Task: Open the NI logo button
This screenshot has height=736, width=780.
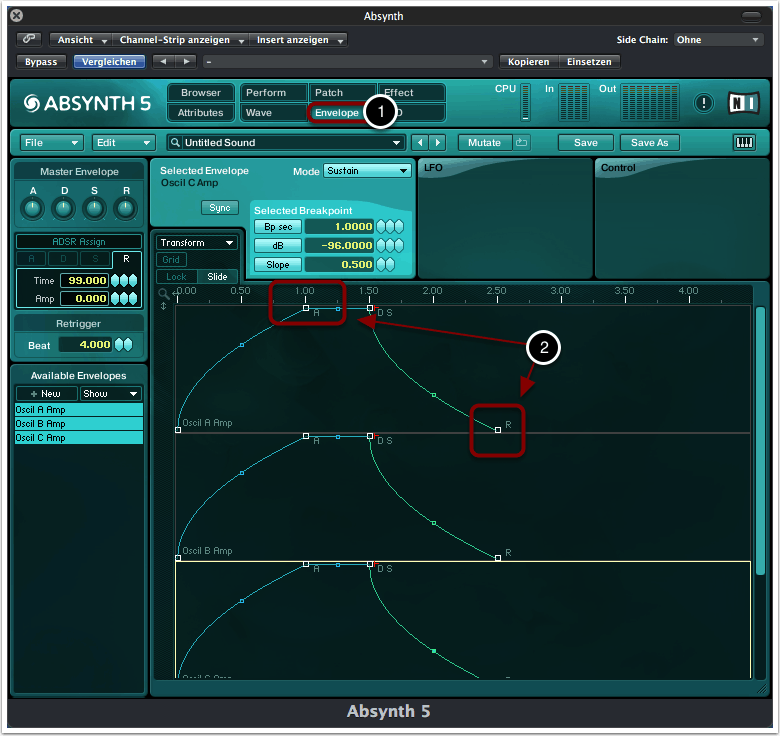Action: click(744, 103)
